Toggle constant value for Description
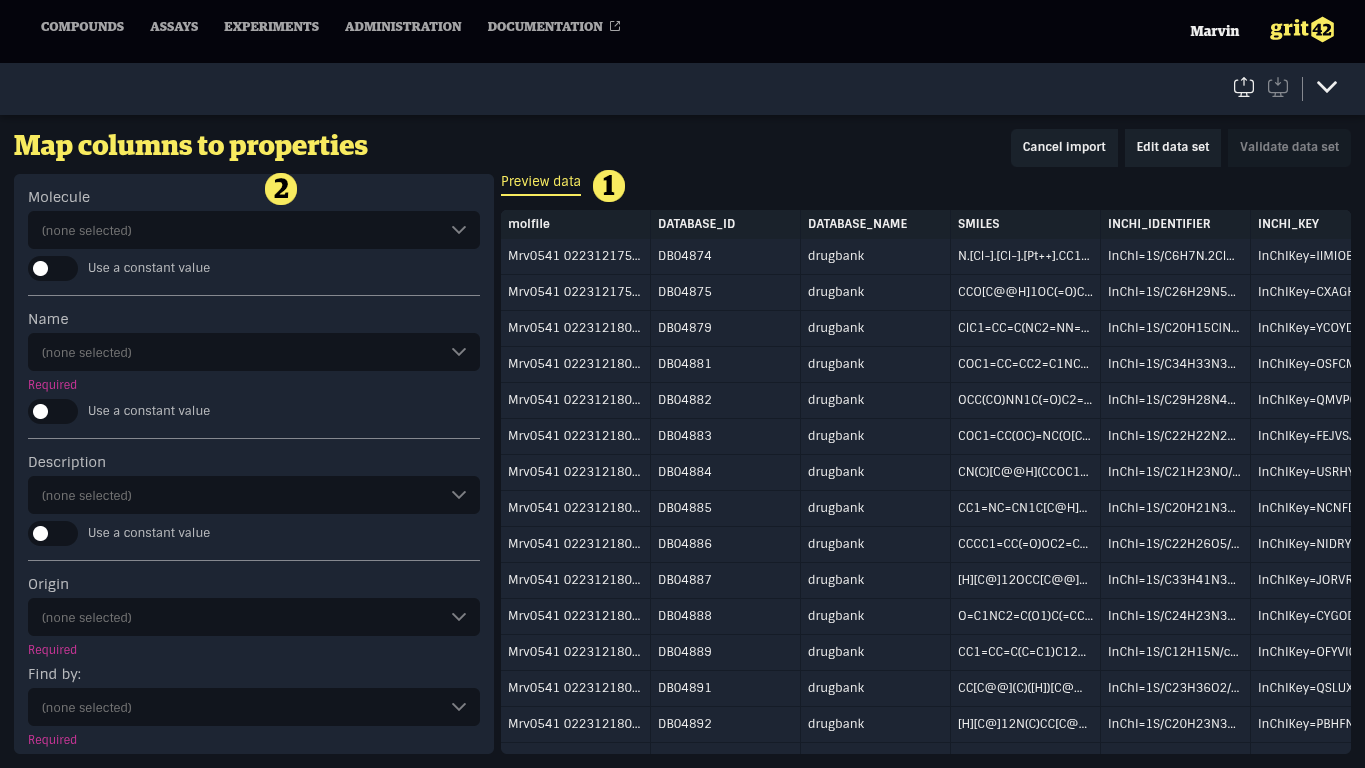 pyautogui.click(x=53, y=533)
